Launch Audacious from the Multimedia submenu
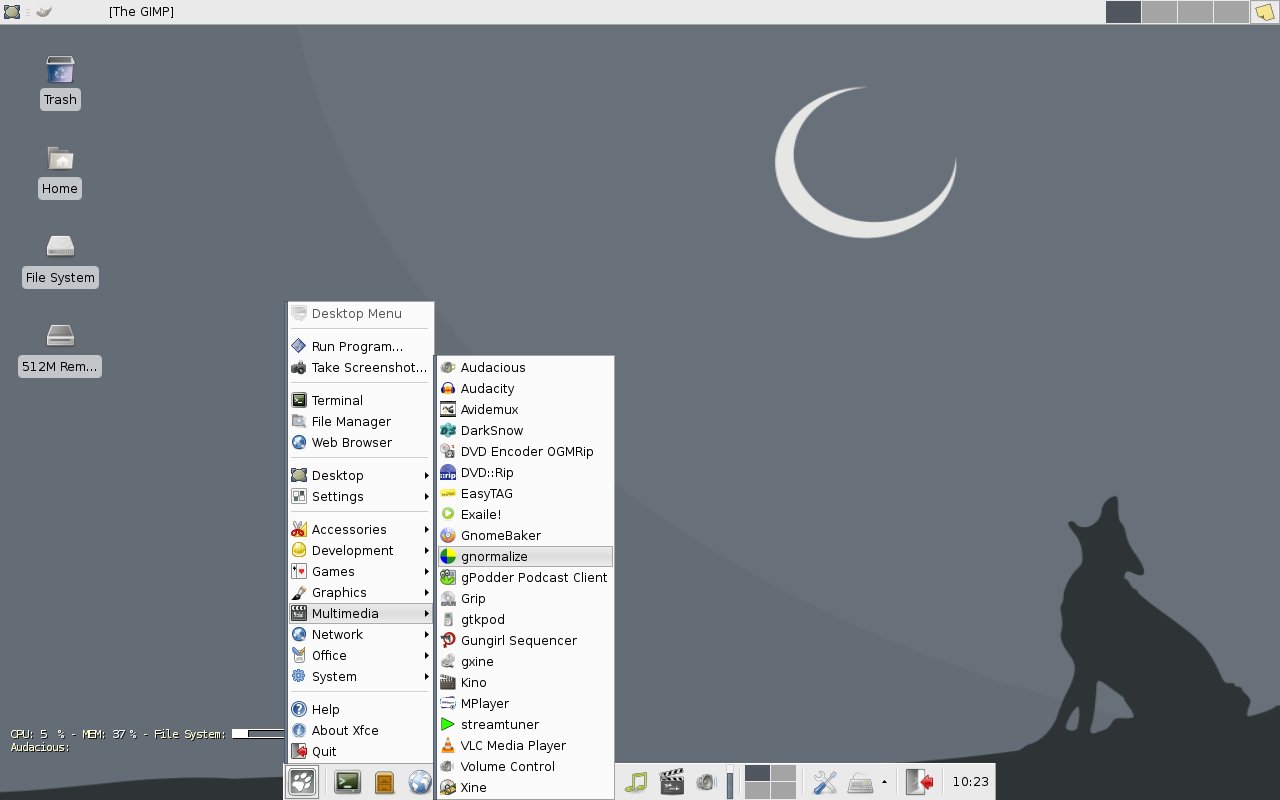The image size is (1280, 800). pos(525,367)
